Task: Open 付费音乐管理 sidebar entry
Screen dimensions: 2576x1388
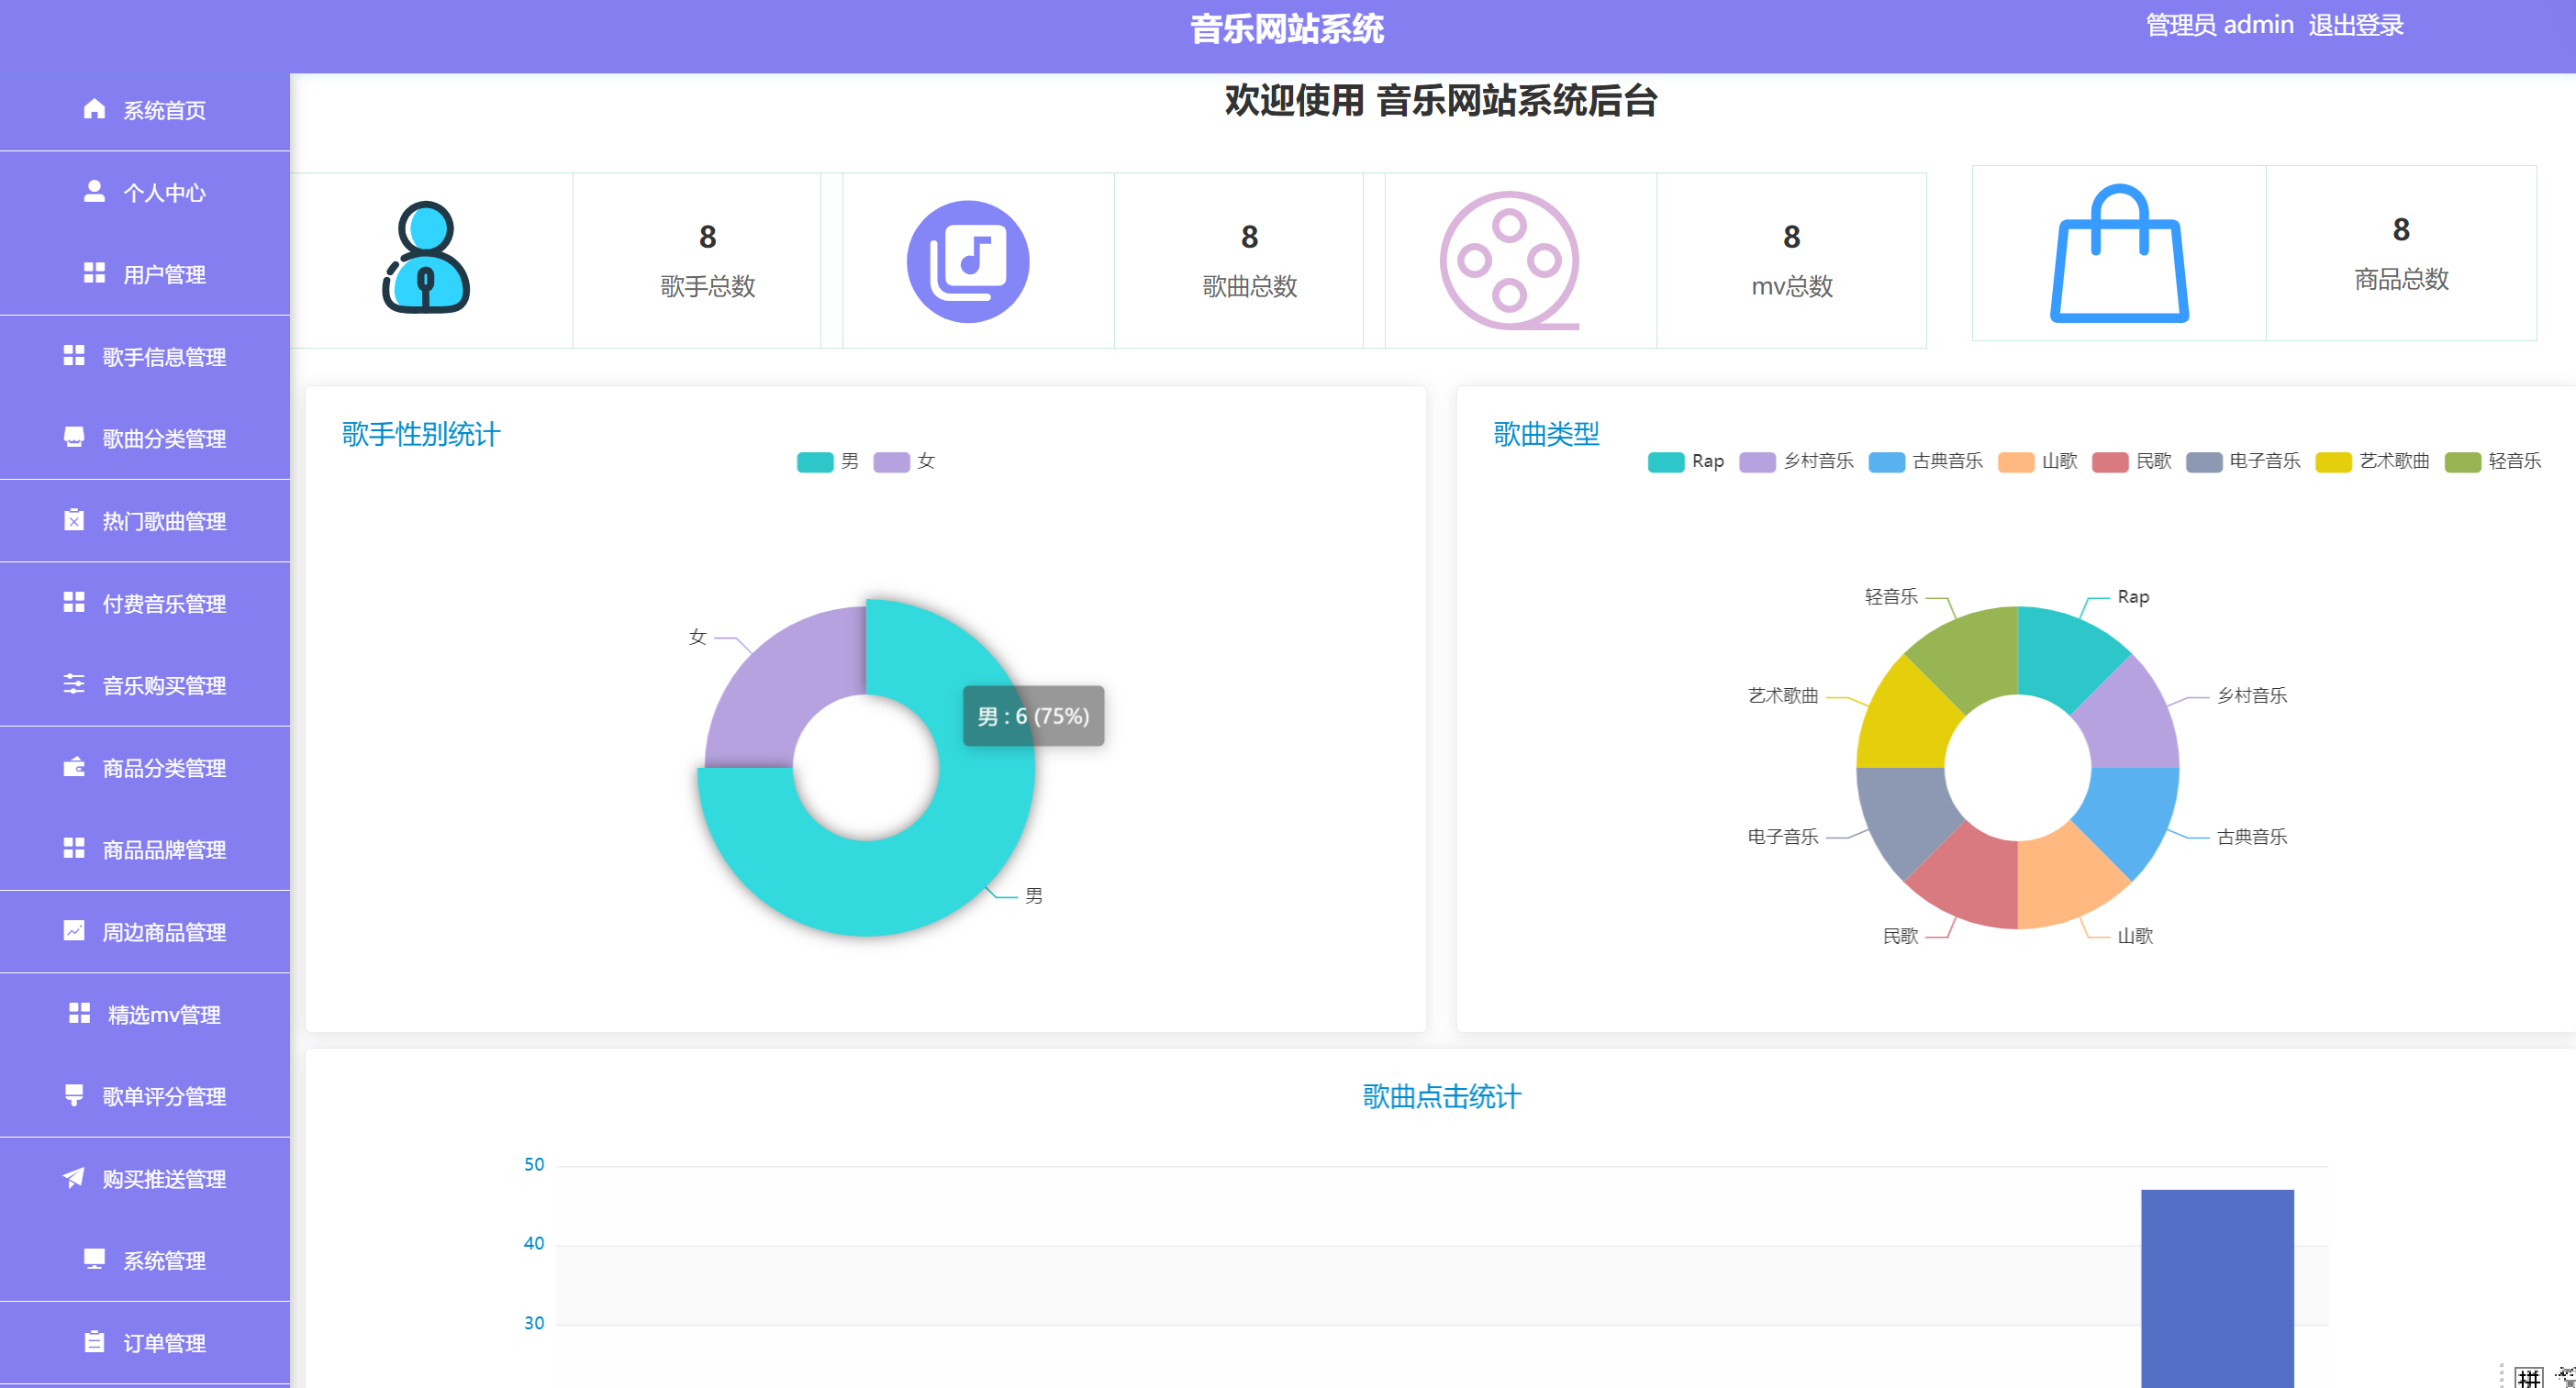Action: click(x=145, y=603)
